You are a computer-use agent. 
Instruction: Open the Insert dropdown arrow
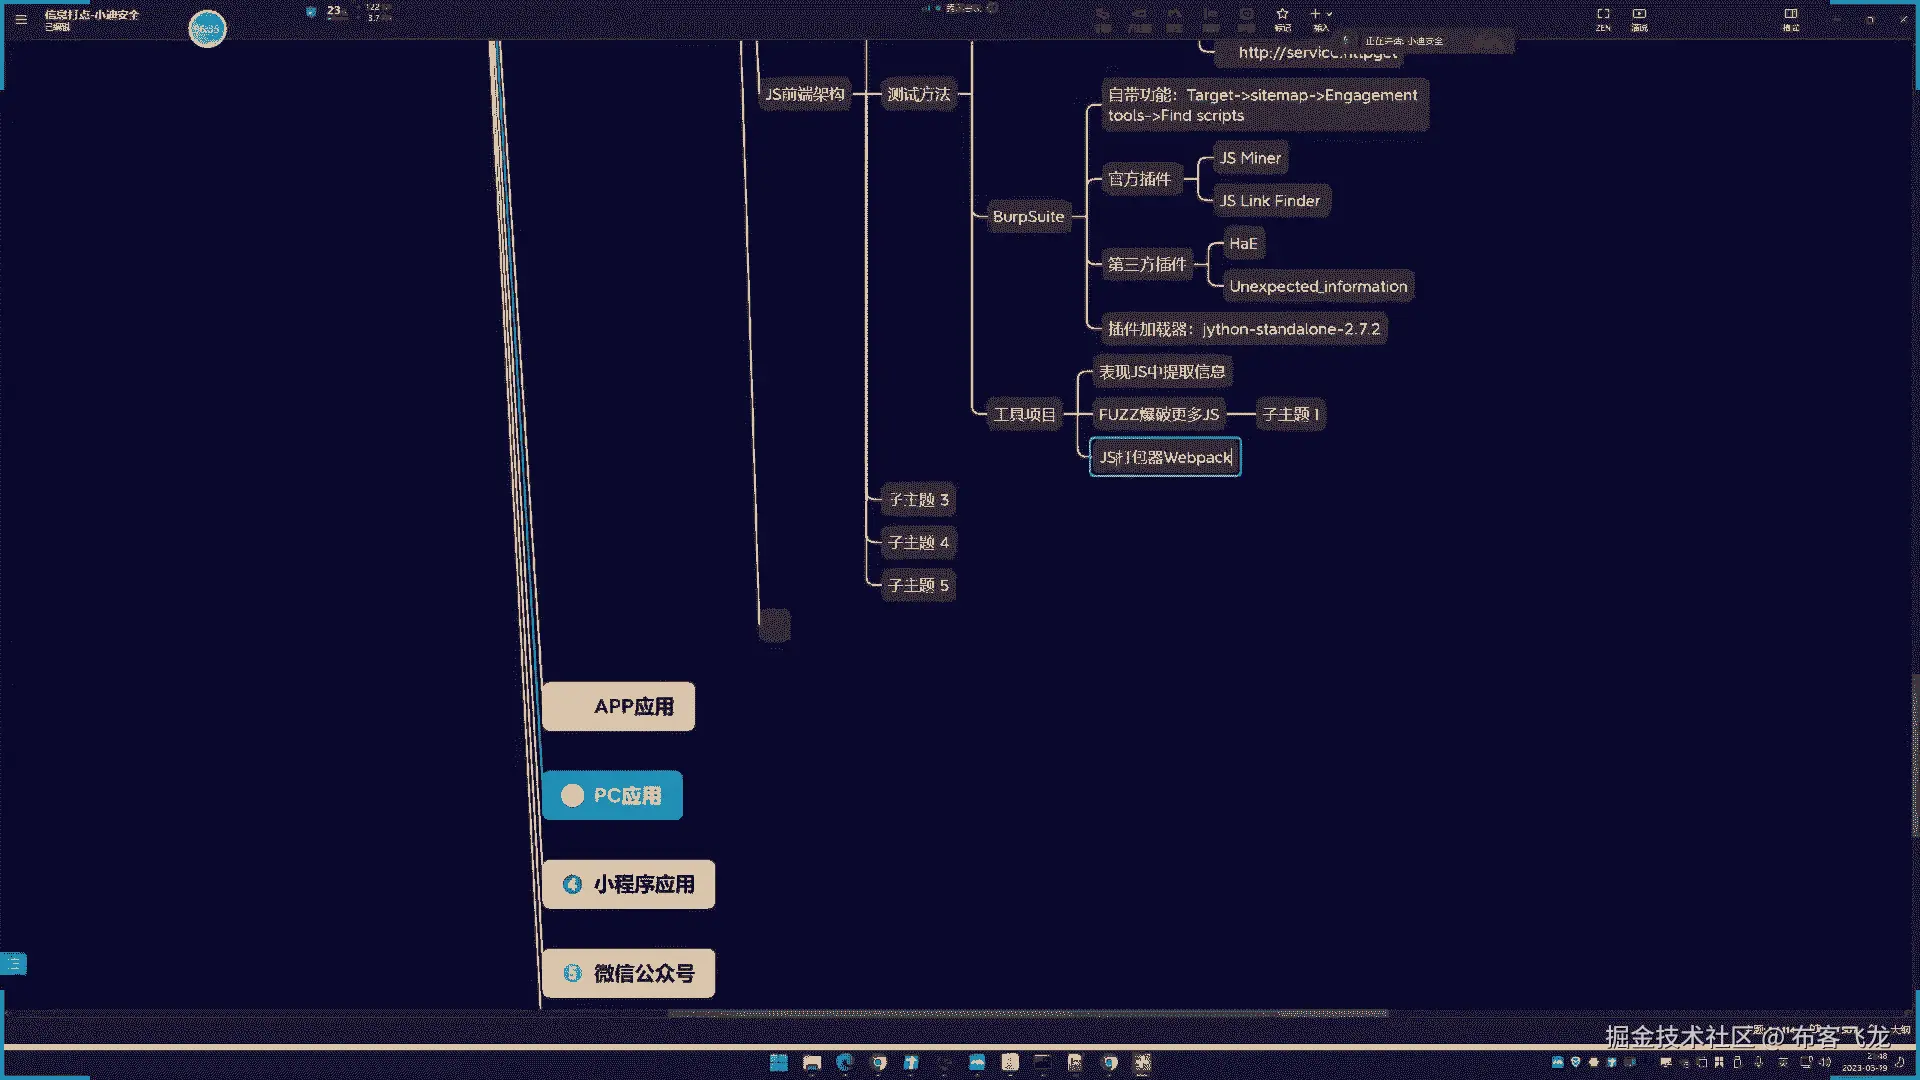point(1329,15)
